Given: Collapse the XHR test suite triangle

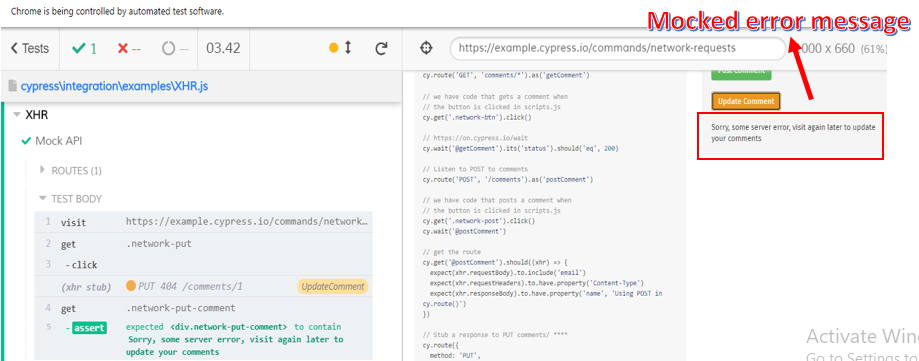Looking at the screenshot, I should click(16, 115).
